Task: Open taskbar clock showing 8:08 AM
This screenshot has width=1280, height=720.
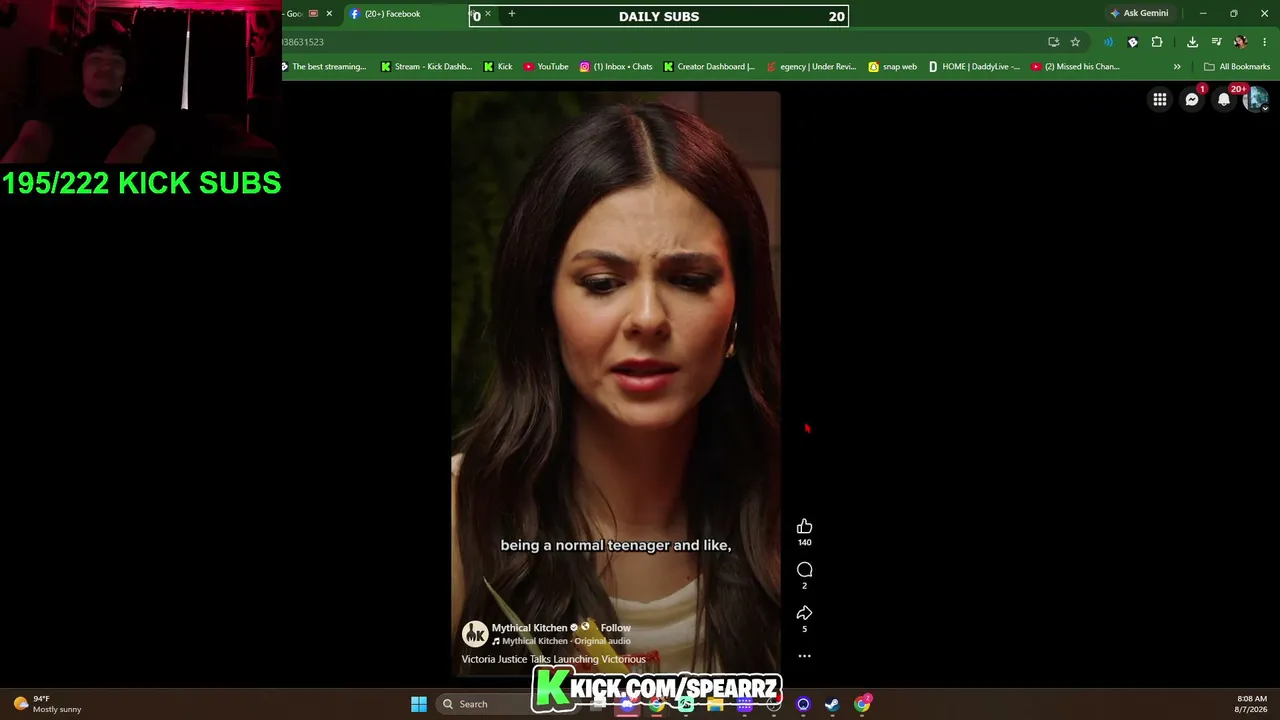Action: click(1252, 704)
